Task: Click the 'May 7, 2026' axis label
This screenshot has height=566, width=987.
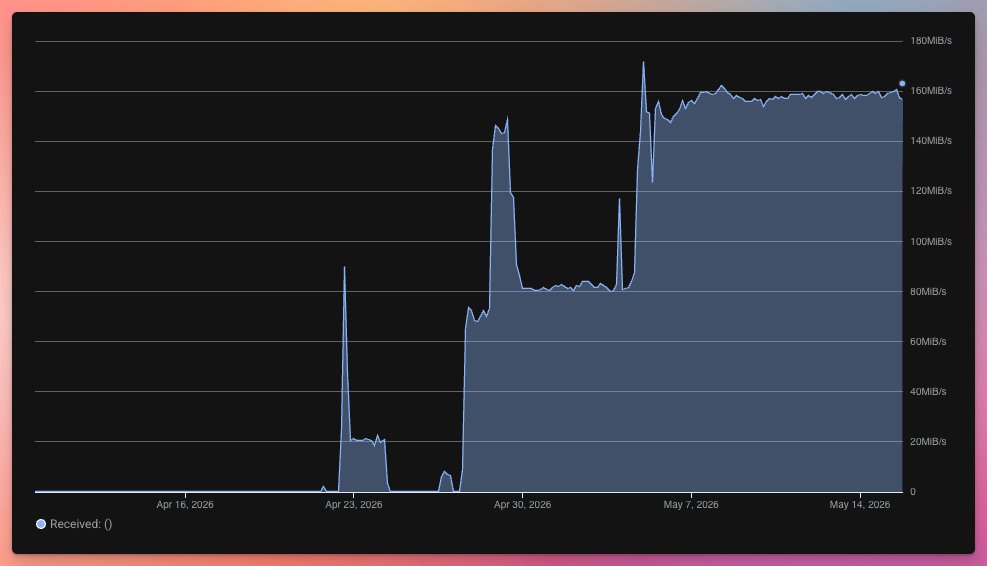Action: point(691,504)
